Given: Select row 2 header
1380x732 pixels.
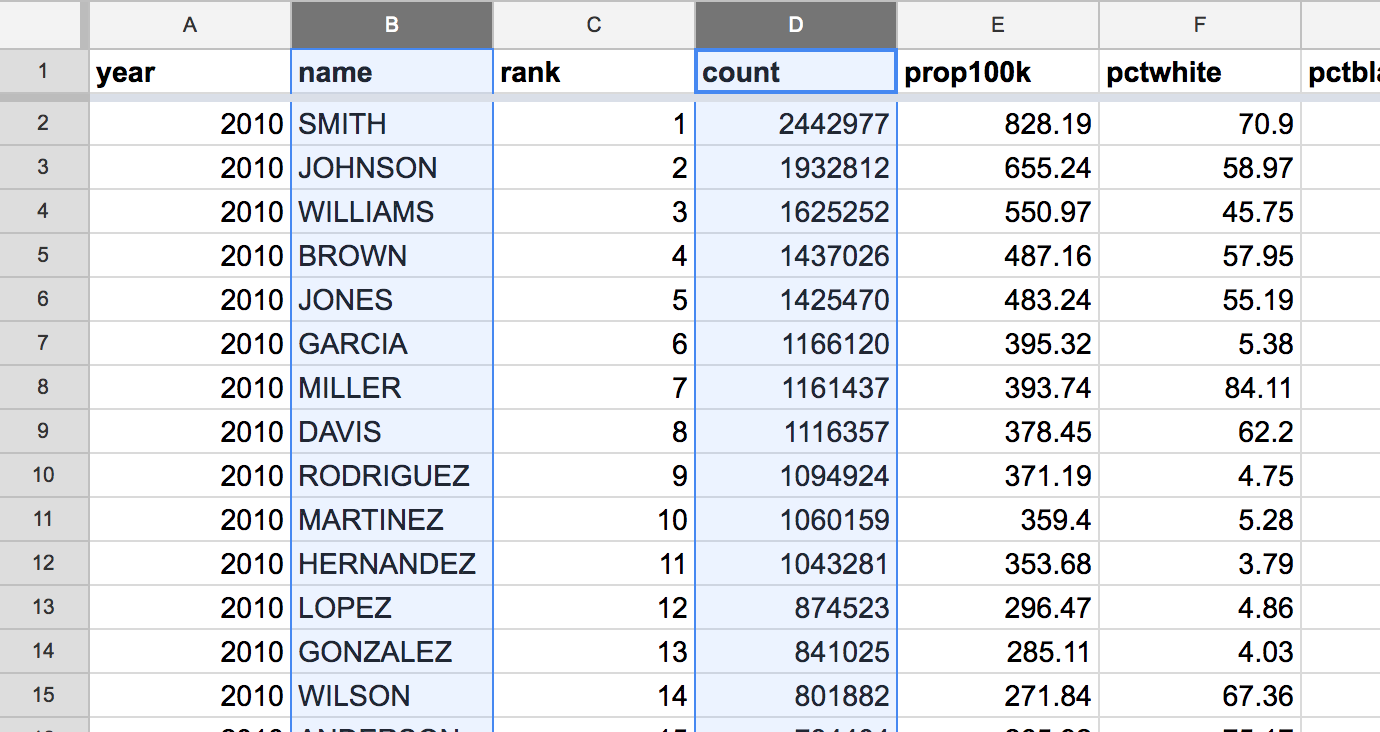Looking at the screenshot, I should coord(44,123).
